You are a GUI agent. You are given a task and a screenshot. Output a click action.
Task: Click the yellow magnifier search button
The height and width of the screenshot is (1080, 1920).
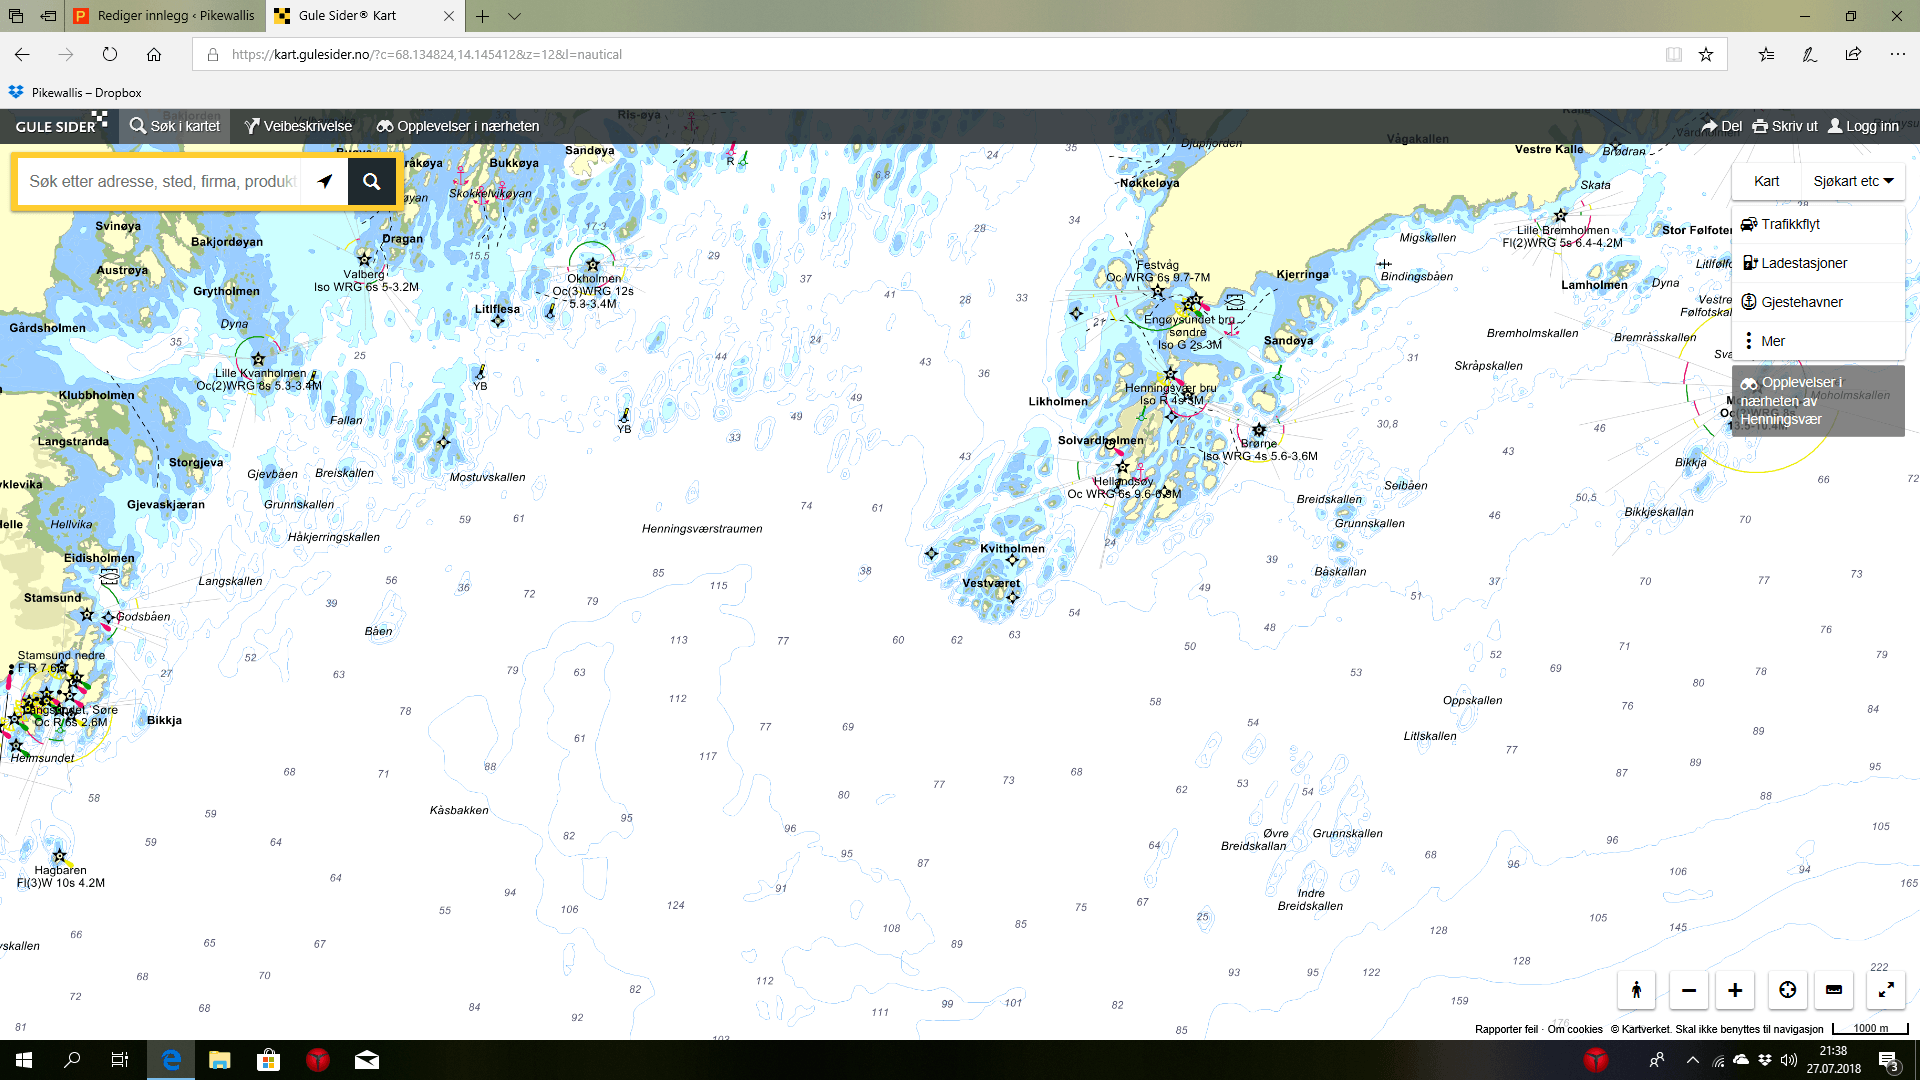click(x=371, y=181)
